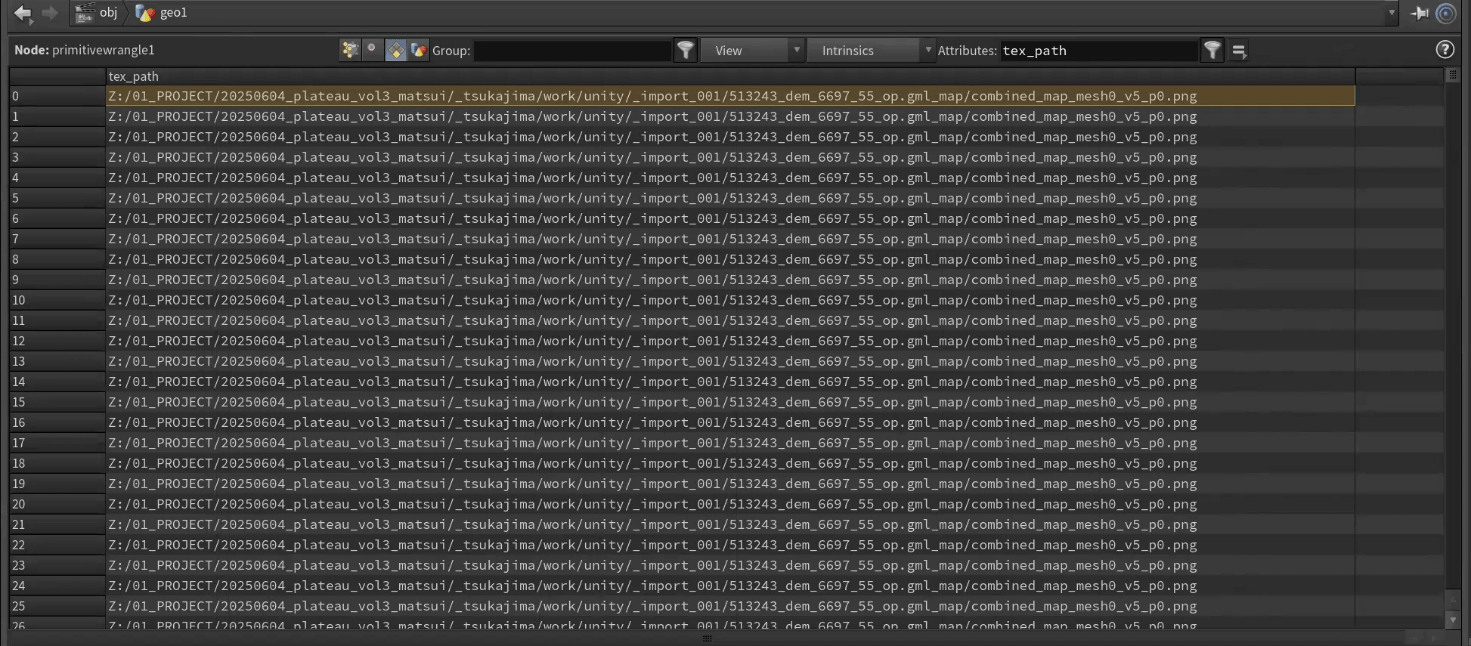
Task: Open the View dropdown
Action: pyautogui.click(x=752, y=50)
